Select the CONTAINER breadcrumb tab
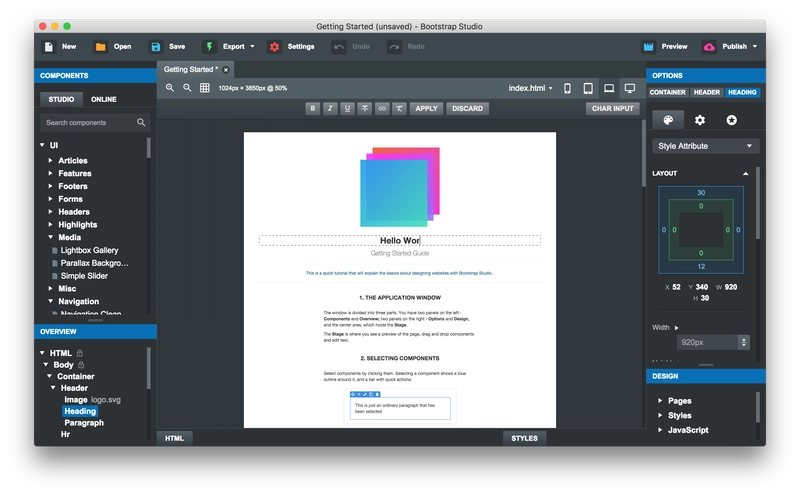Screen dimensions: 800x495 click(667, 92)
